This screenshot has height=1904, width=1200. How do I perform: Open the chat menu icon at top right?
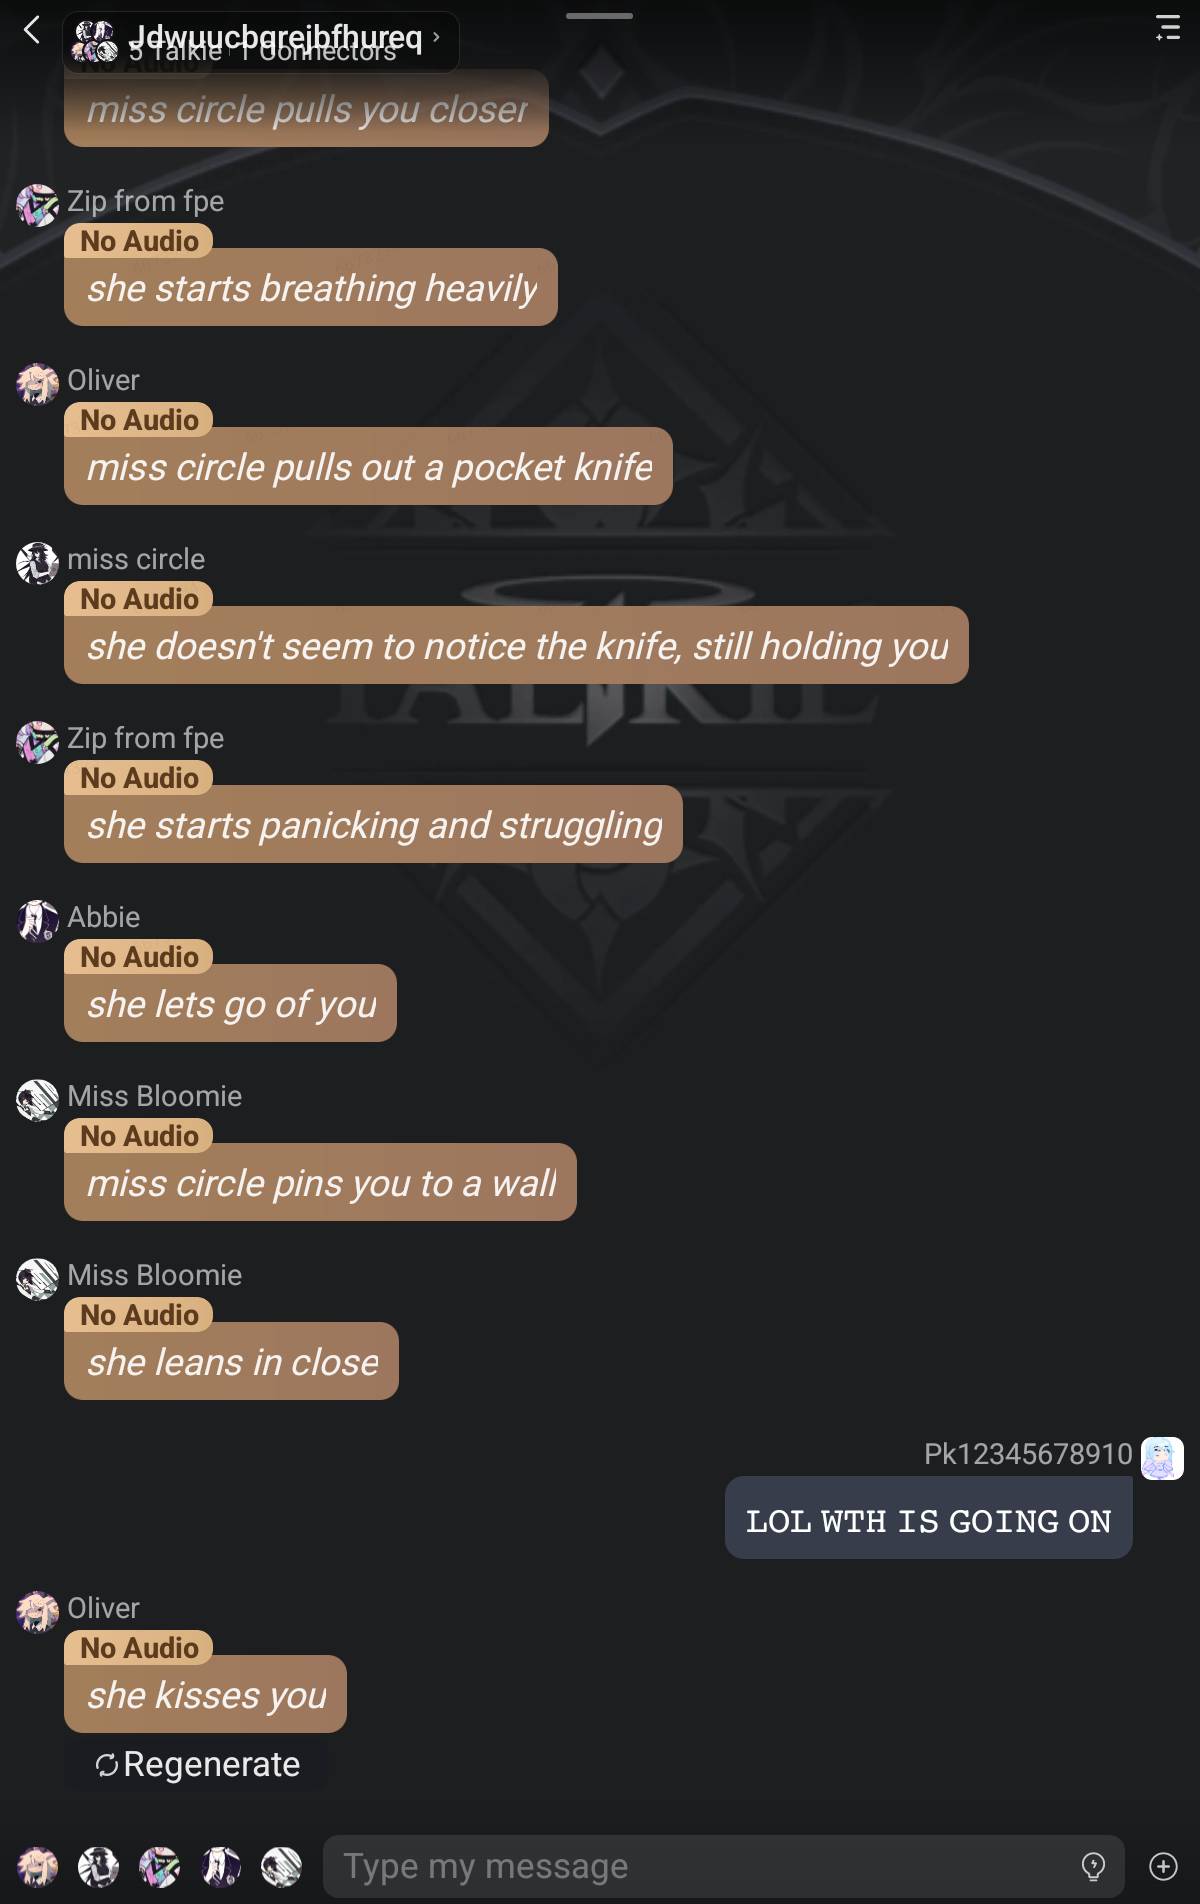tap(1167, 27)
